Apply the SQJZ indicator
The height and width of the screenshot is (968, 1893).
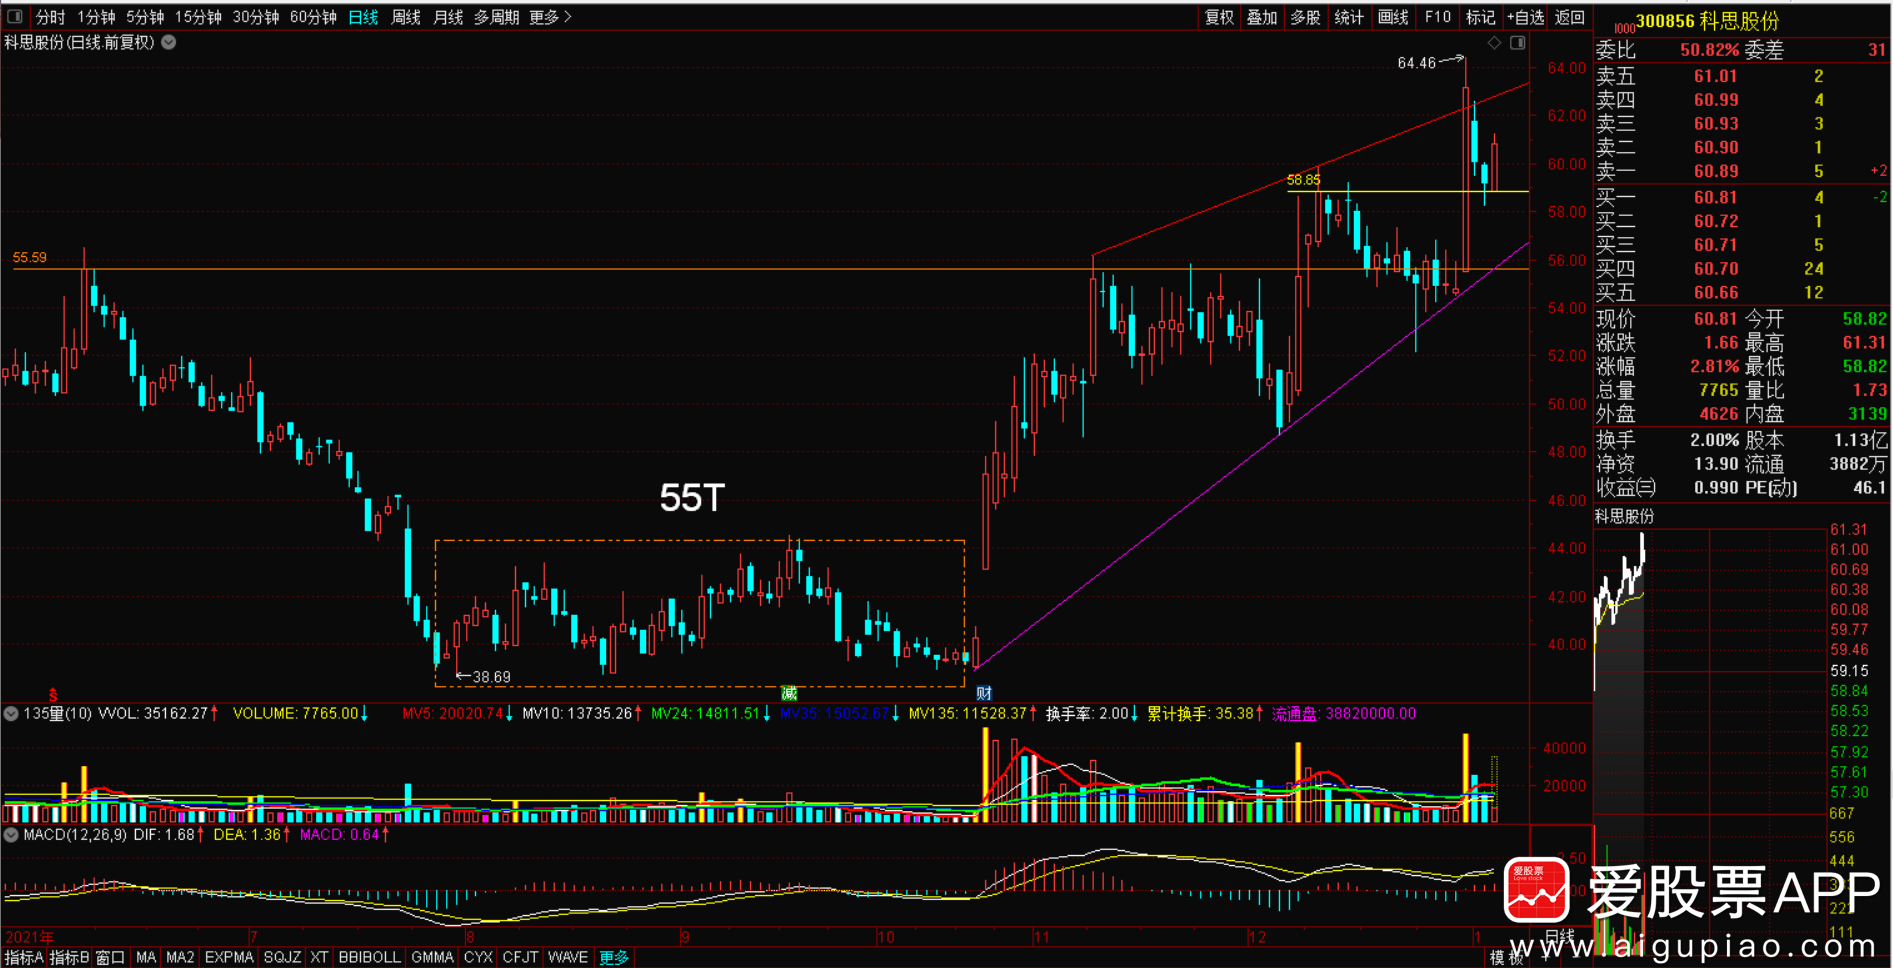[282, 957]
